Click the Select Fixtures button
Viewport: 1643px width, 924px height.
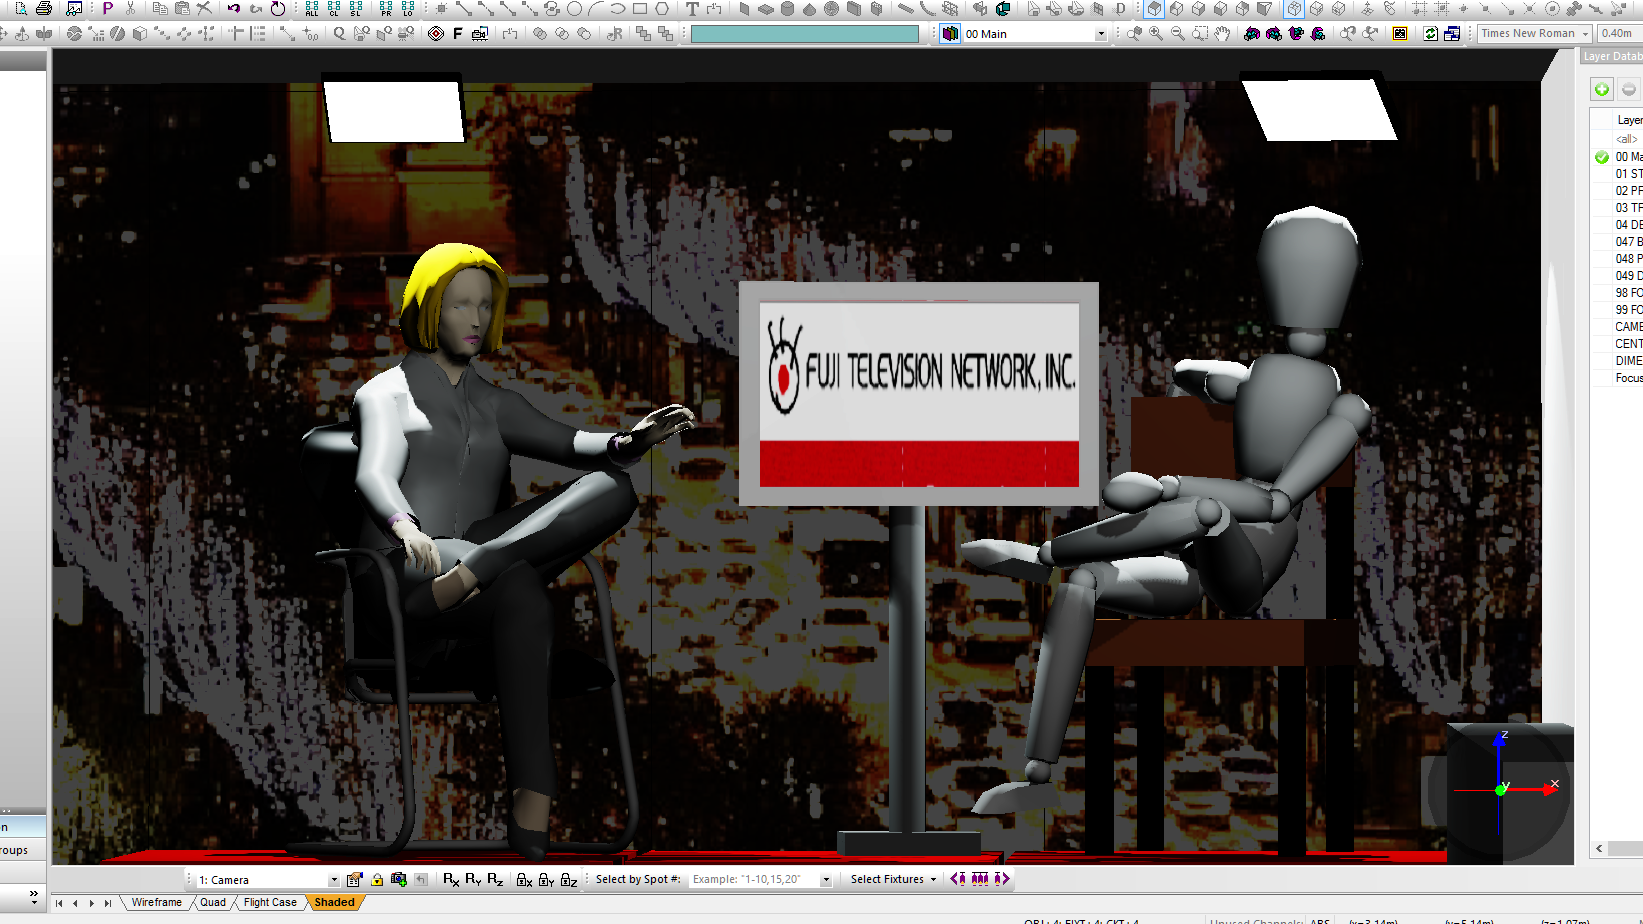pyautogui.click(x=893, y=879)
